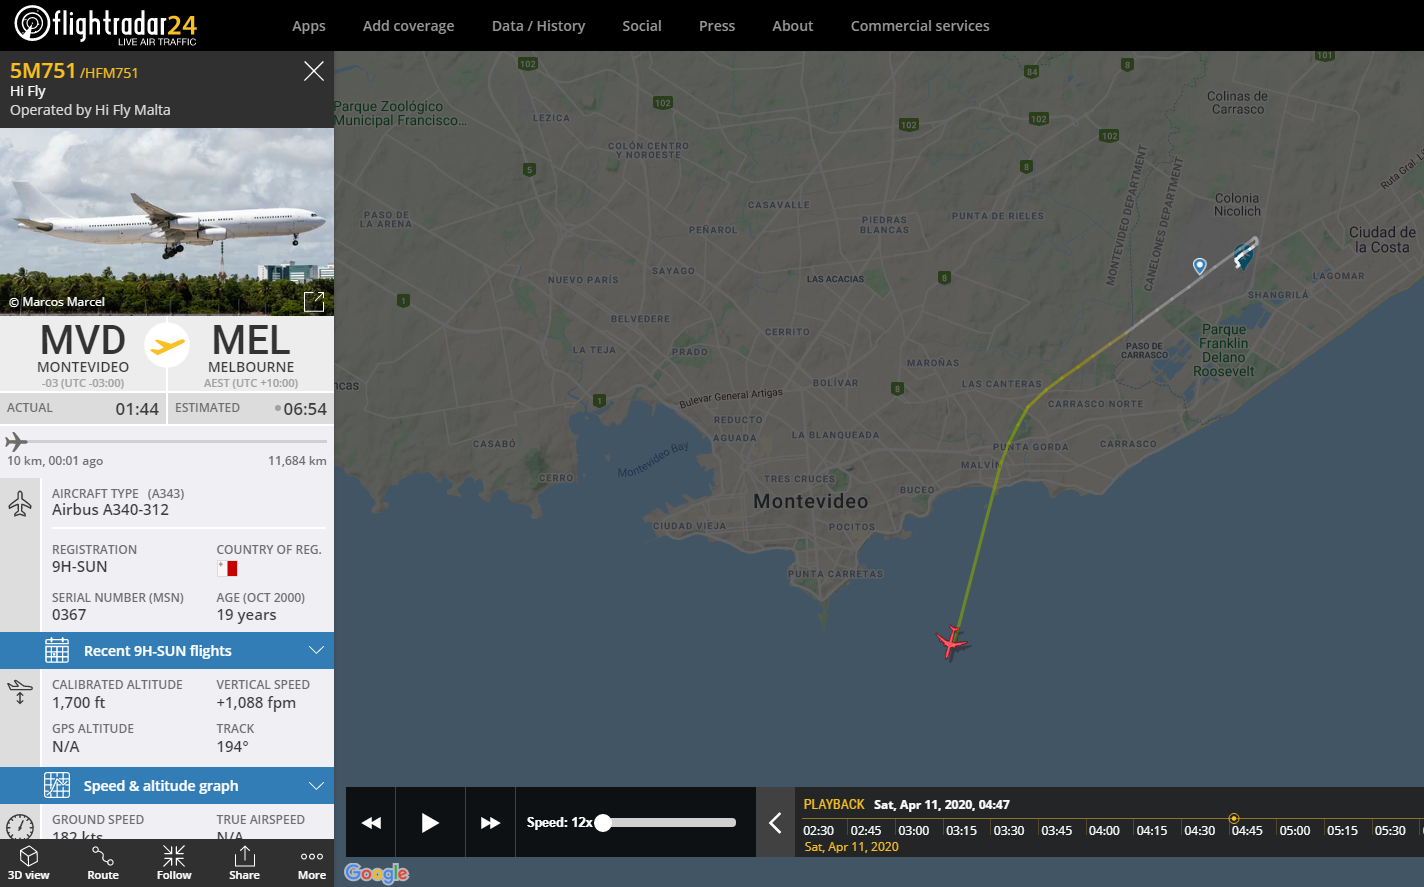Screen dimensions: 1424x887
Task: Click the Add coverage link
Action: (x=408, y=26)
